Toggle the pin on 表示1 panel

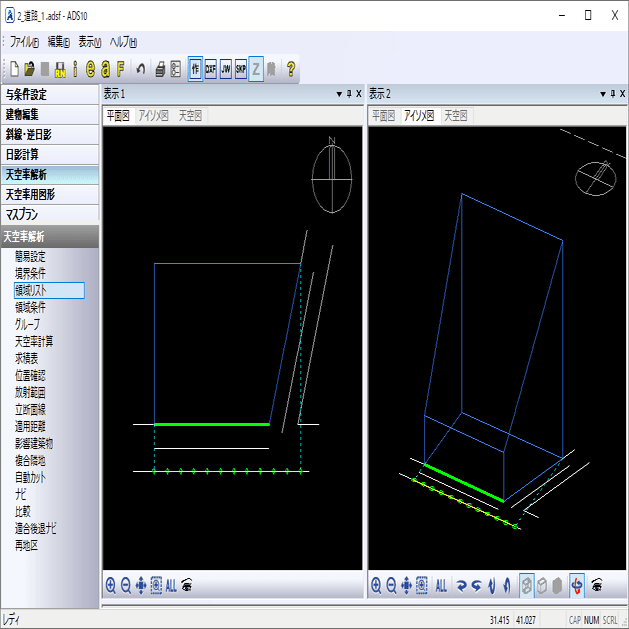tap(349, 94)
